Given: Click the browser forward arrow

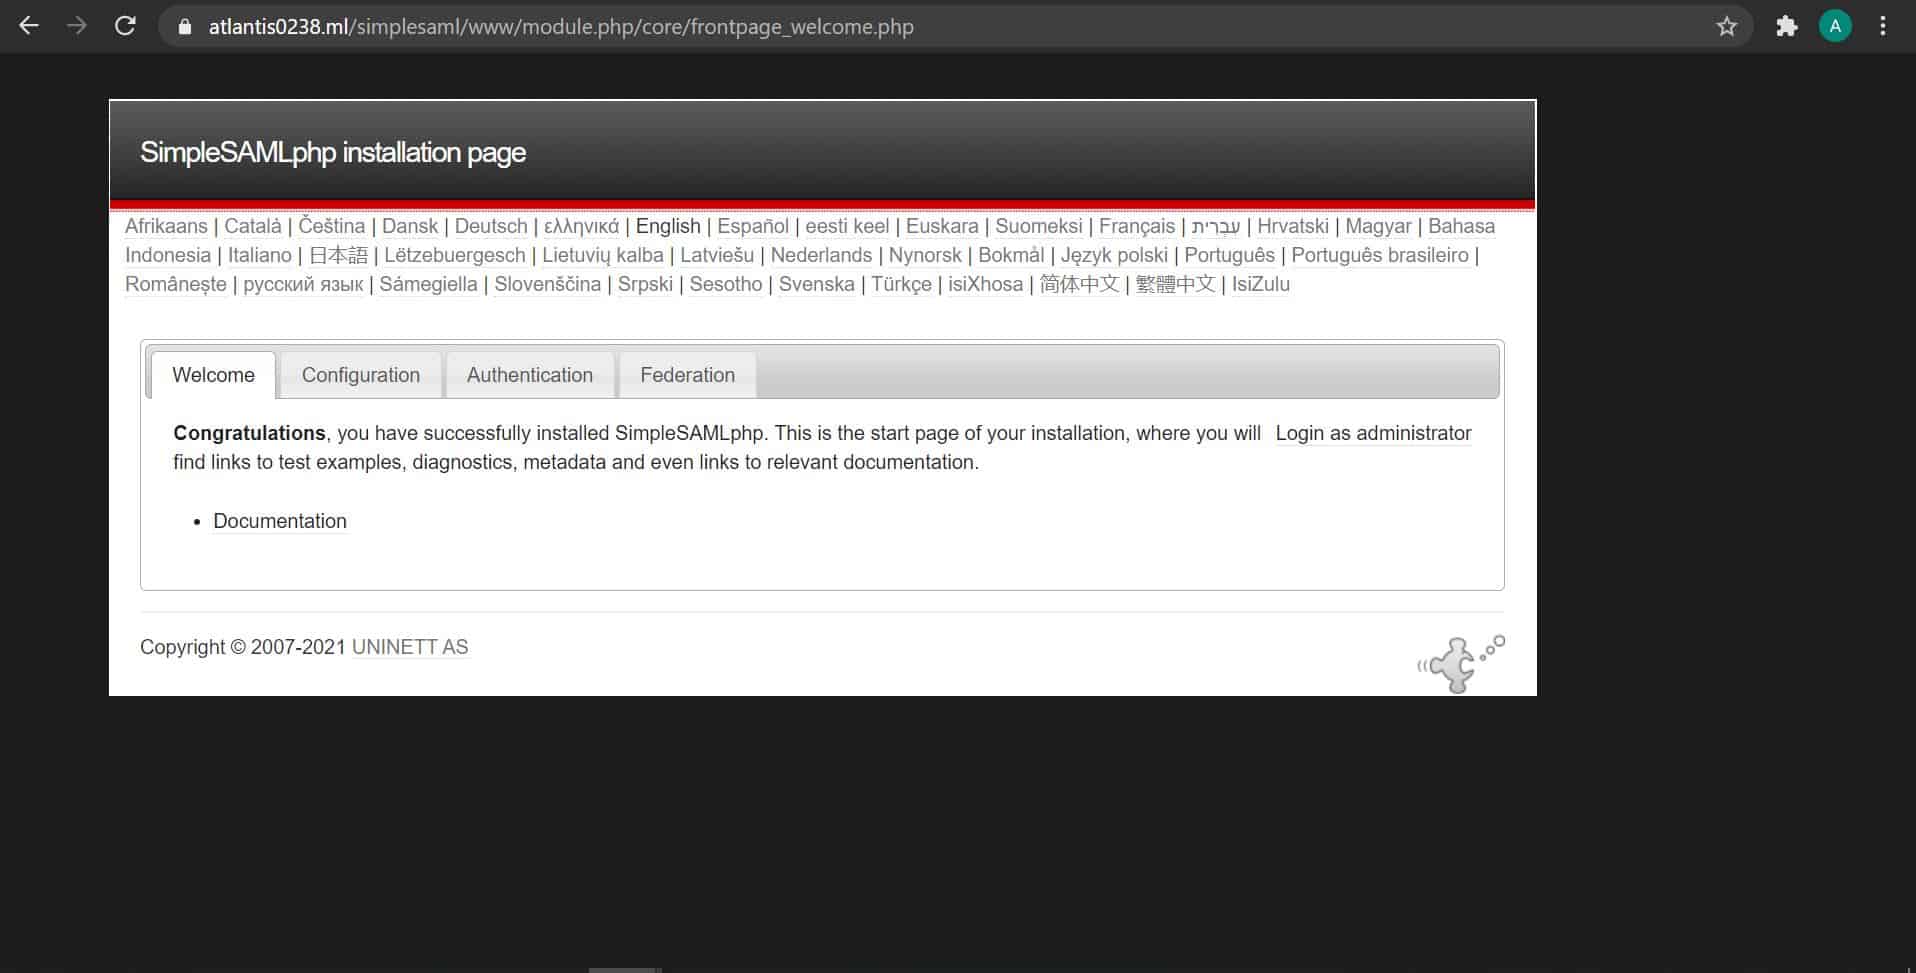Looking at the screenshot, I should 77,26.
